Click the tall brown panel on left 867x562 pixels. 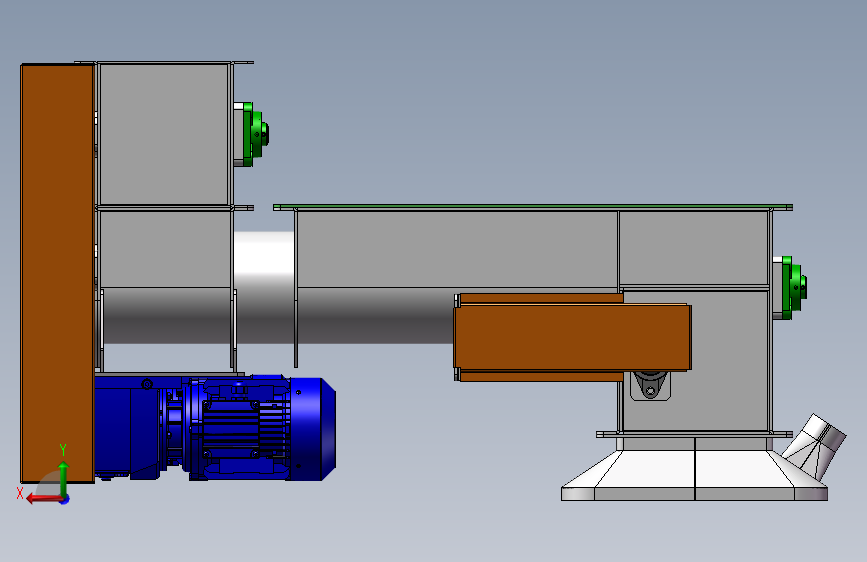click(58, 273)
